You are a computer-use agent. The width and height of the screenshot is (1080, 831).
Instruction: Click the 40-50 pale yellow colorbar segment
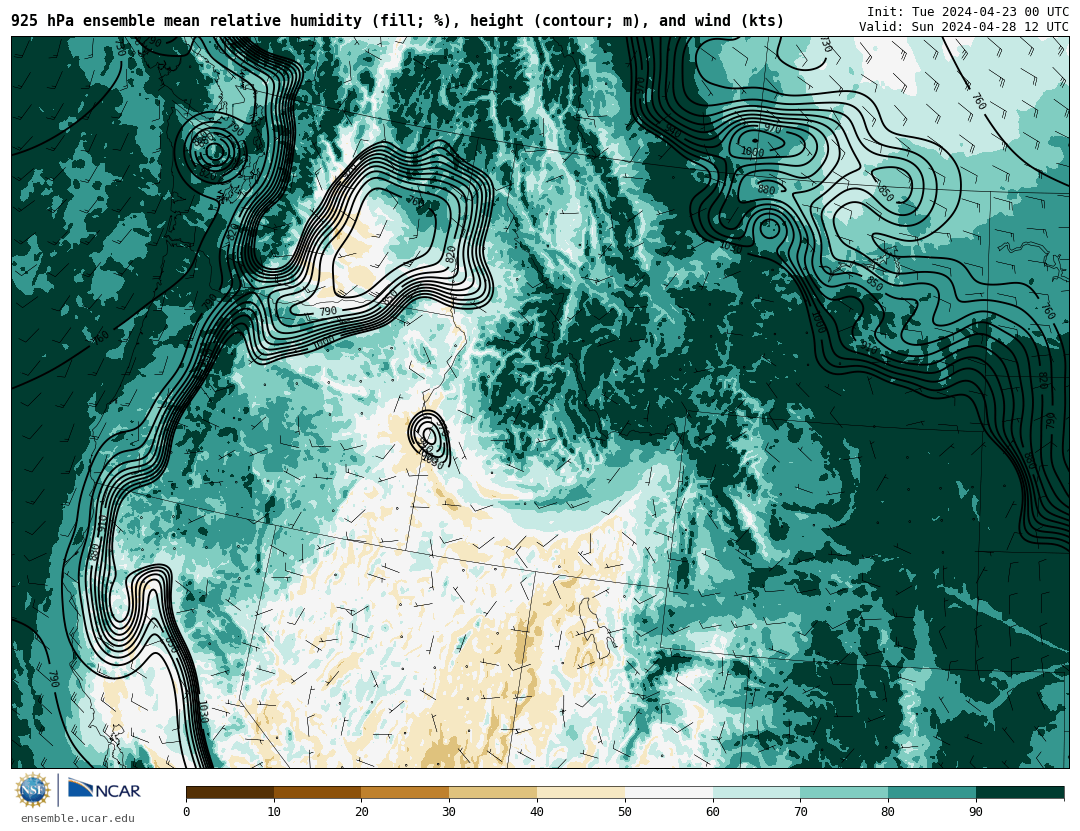pos(581,792)
